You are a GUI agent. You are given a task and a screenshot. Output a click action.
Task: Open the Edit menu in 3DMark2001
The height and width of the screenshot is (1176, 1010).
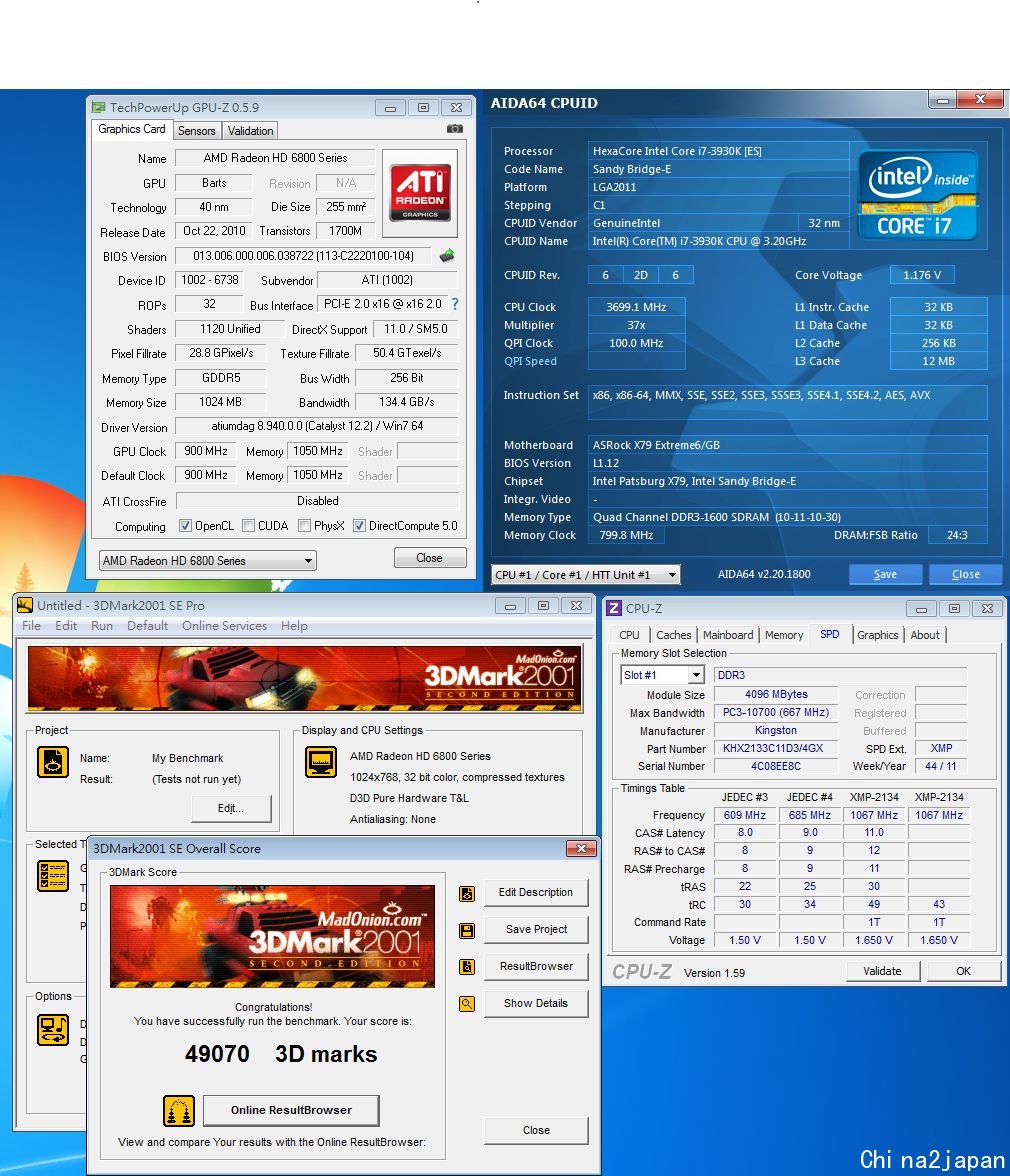pyautogui.click(x=66, y=626)
